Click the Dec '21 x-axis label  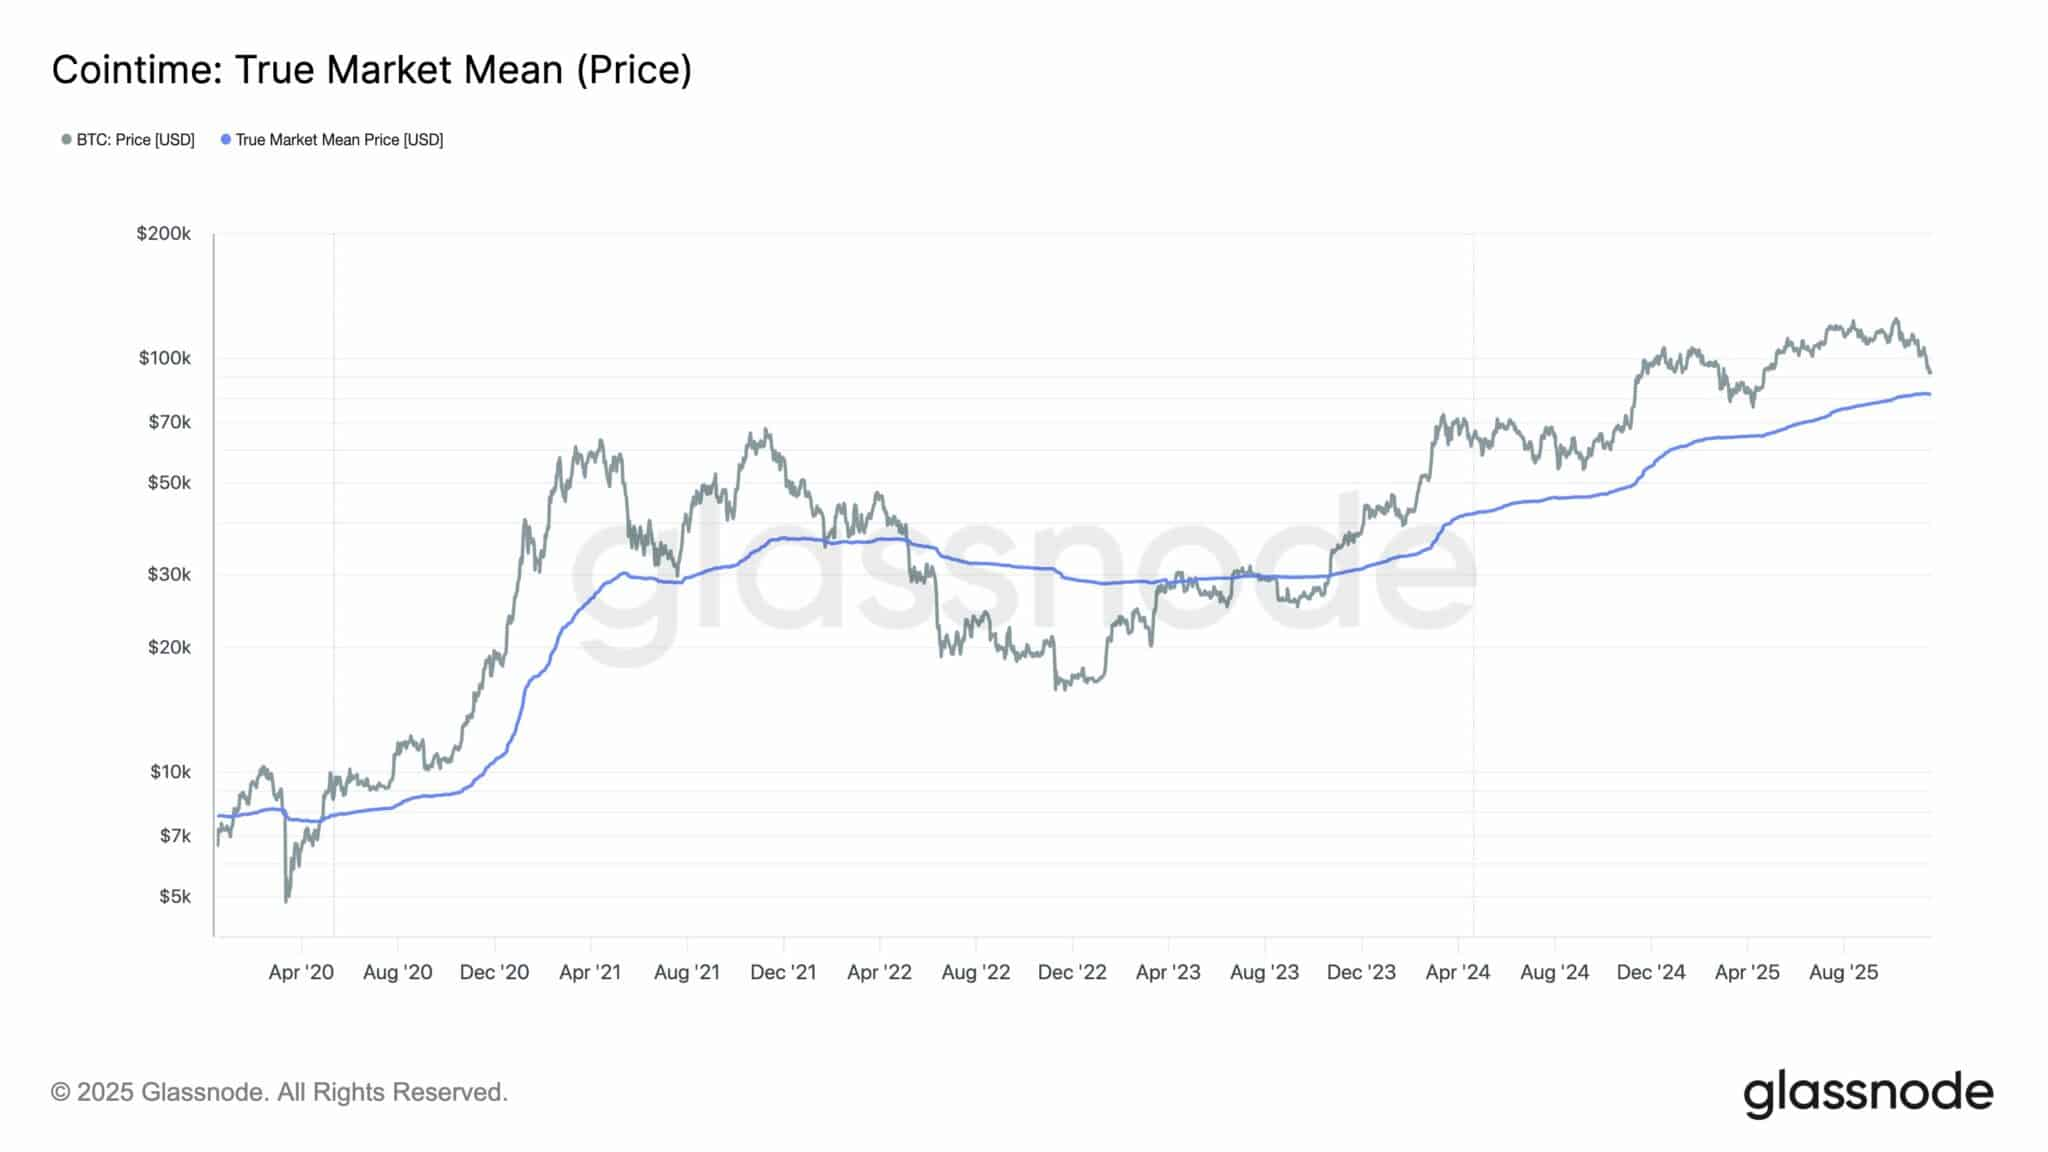(783, 972)
